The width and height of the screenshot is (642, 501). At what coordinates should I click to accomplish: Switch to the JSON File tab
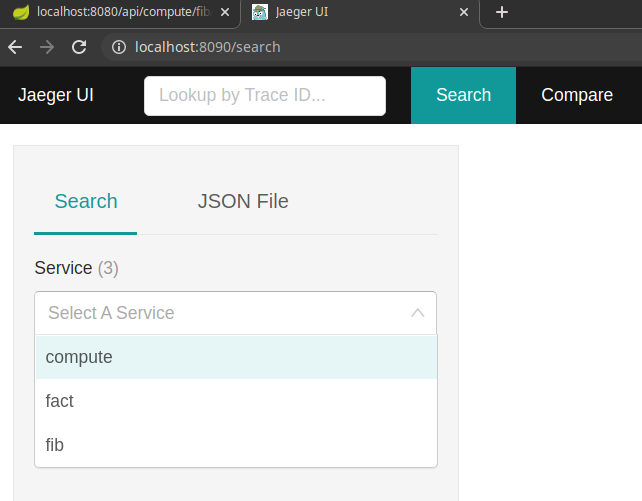[243, 201]
